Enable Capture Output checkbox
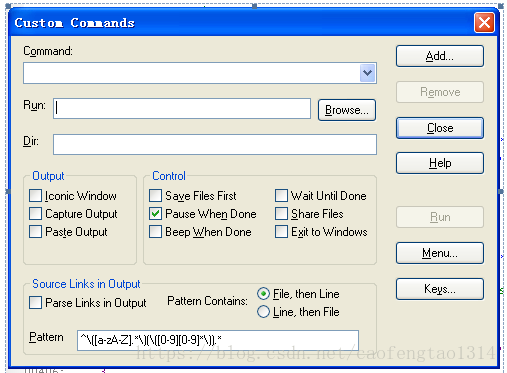The height and width of the screenshot is (373, 507). pyautogui.click(x=35, y=214)
